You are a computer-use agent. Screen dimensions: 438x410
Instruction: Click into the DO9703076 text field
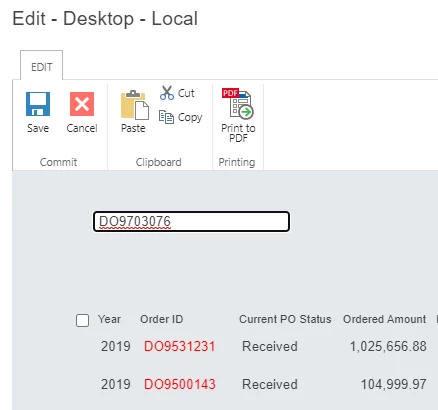[x=191, y=221]
